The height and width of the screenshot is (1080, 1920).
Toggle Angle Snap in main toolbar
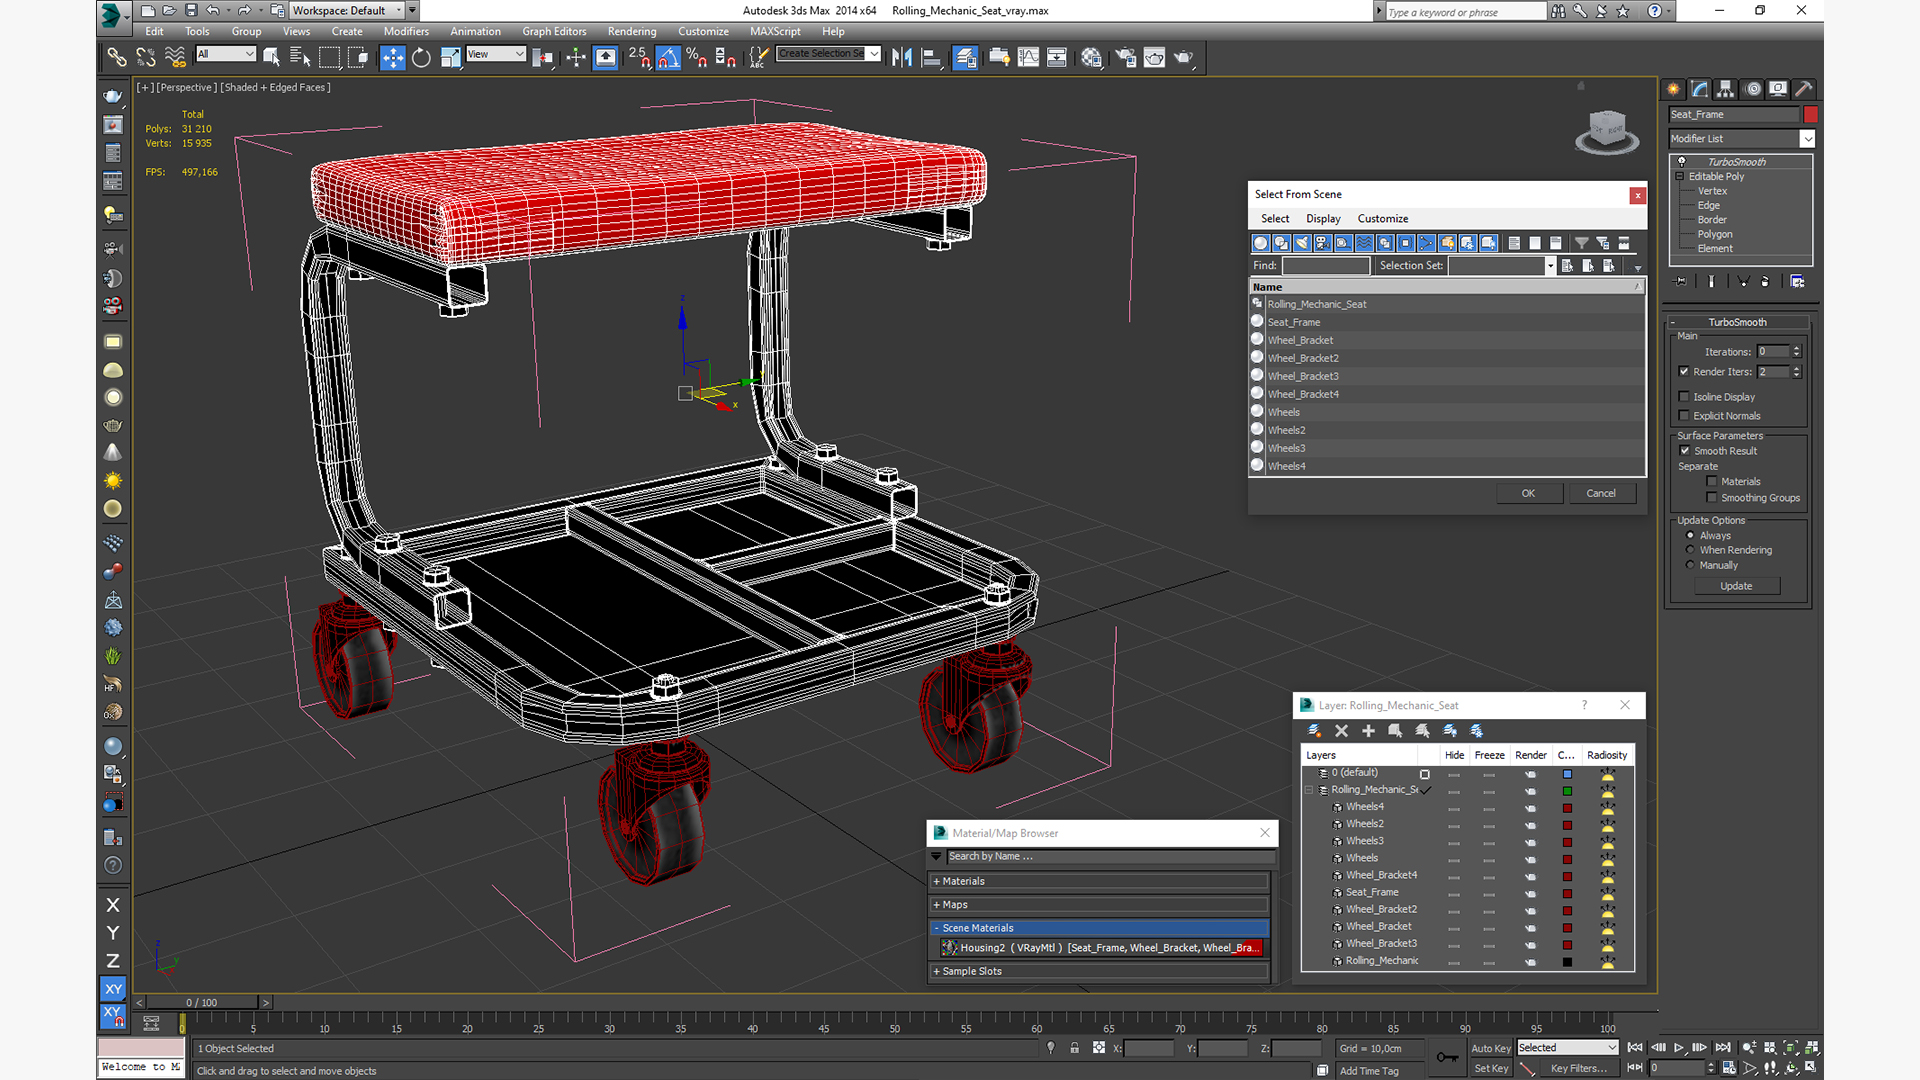(668, 57)
